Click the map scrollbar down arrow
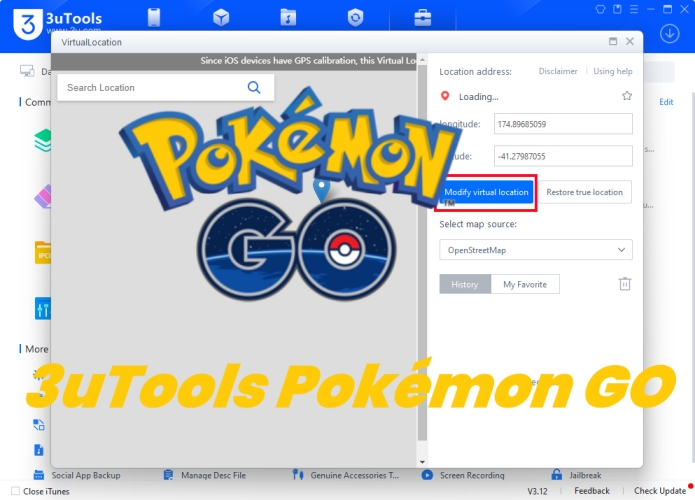This screenshot has width=695, height=500. point(422,462)
